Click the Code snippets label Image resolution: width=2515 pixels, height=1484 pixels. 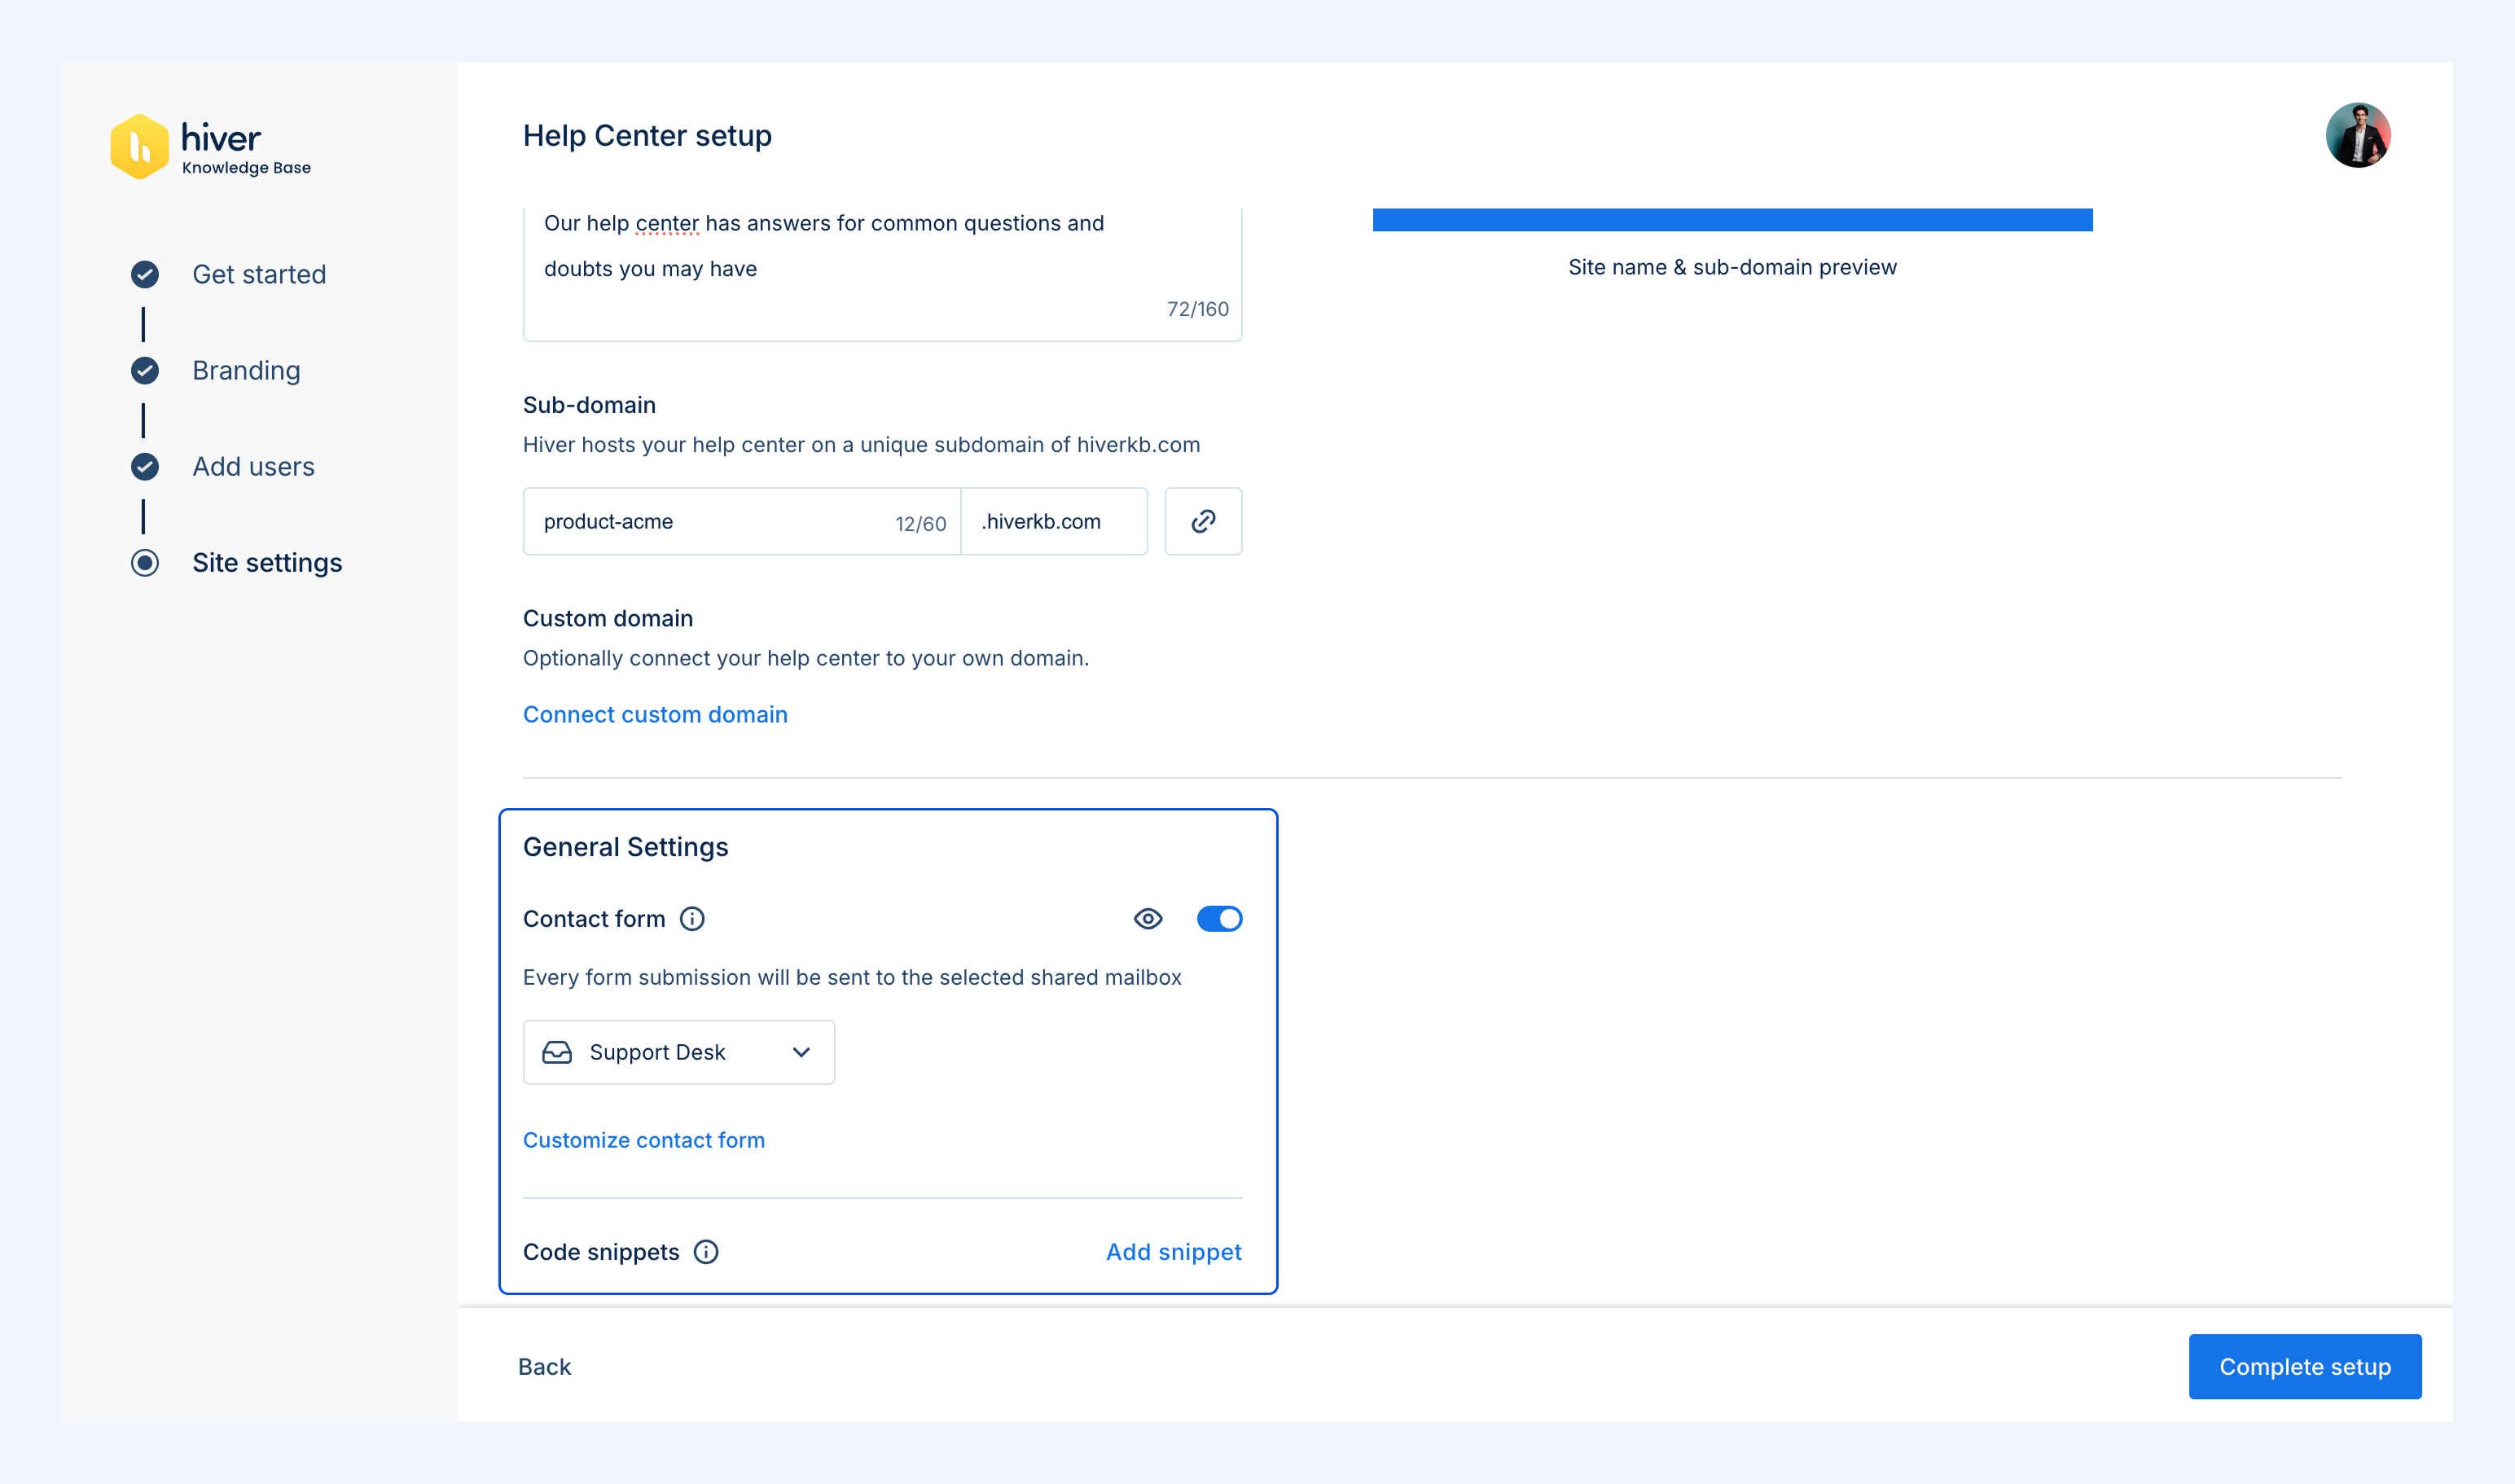pos(601,1252)
